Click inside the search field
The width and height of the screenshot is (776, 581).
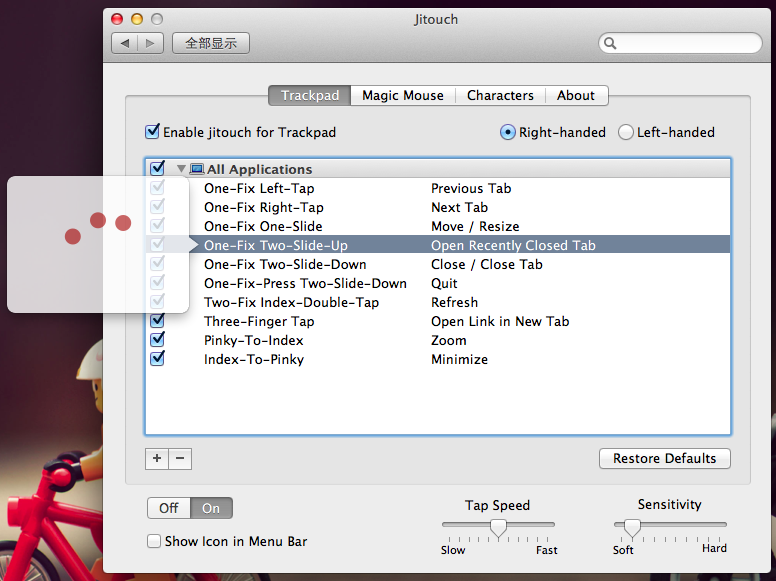(x=680, y=43)
